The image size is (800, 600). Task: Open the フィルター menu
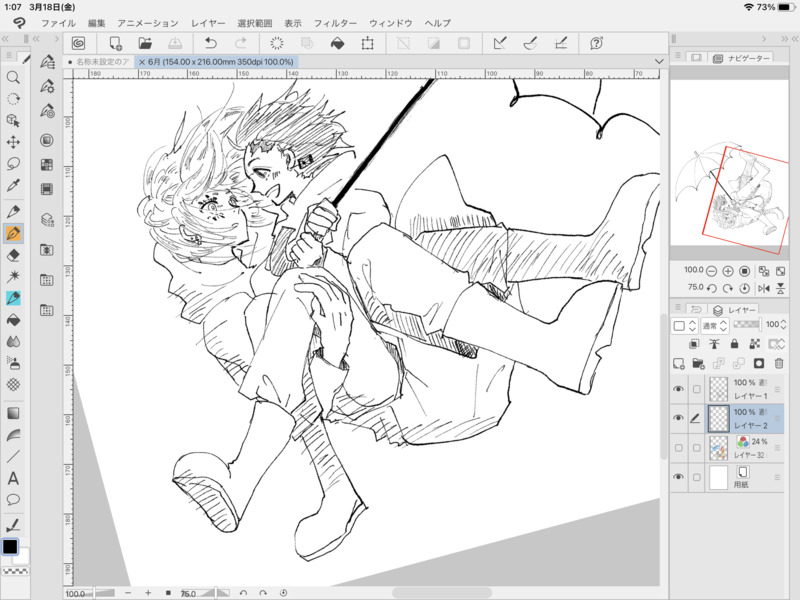click(x=335, y=23)
